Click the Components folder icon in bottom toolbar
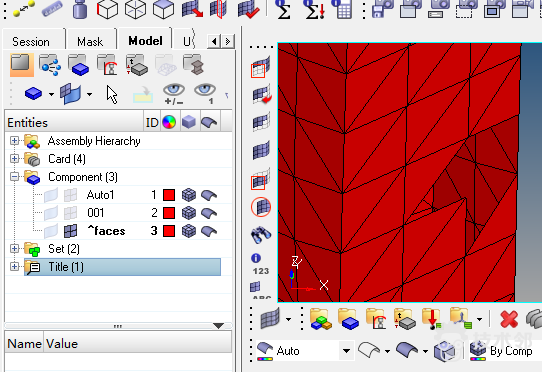This screenshot has height=372, width=542. (349, 318)
